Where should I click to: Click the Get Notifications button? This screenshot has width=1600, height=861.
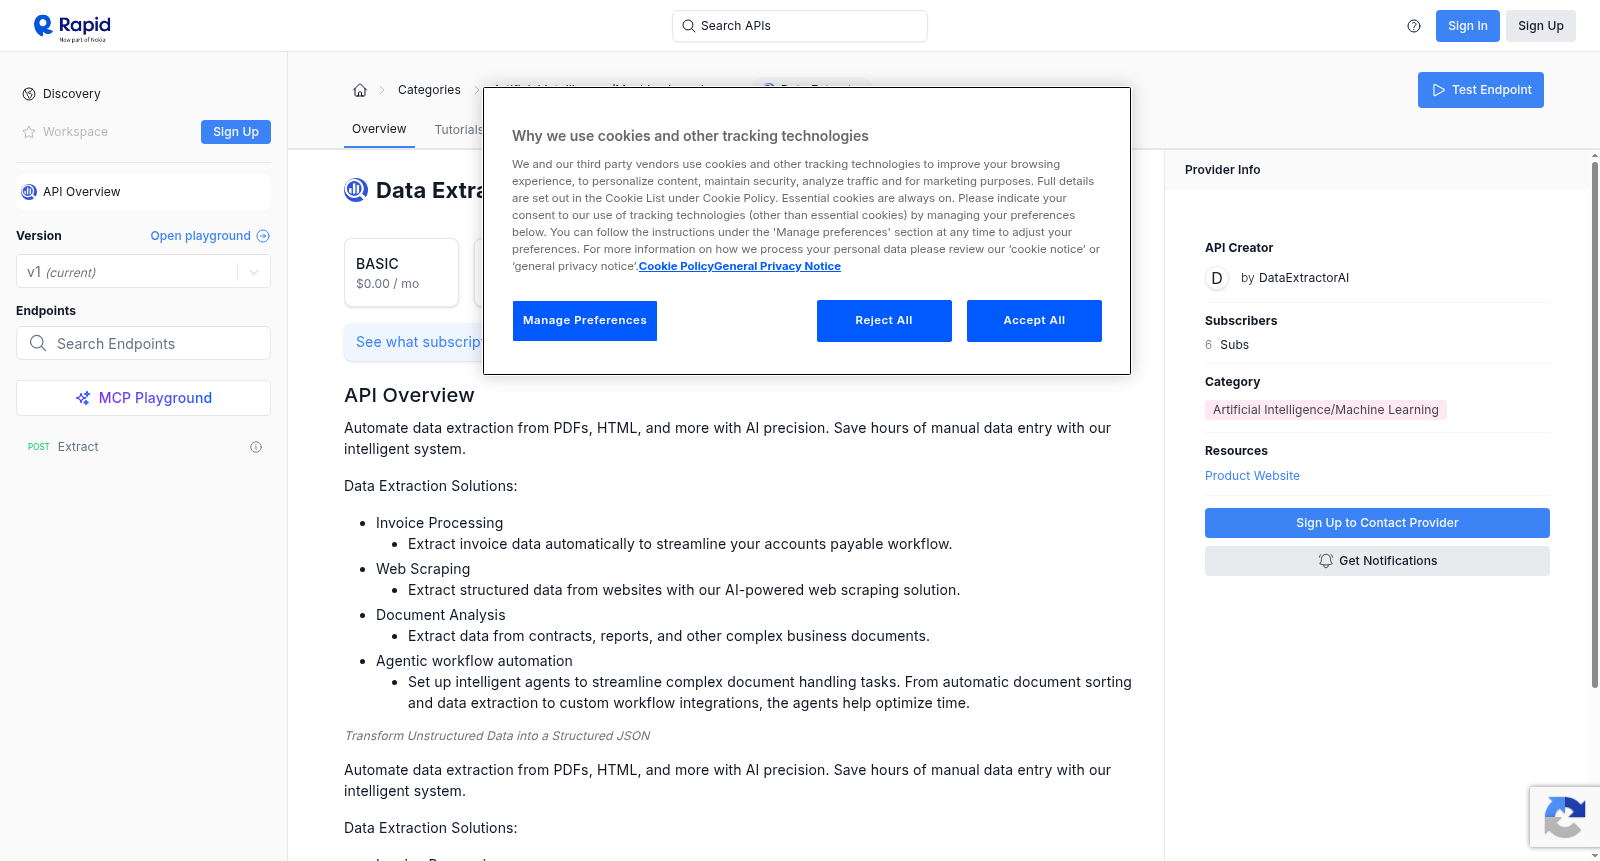(1377, 561)
